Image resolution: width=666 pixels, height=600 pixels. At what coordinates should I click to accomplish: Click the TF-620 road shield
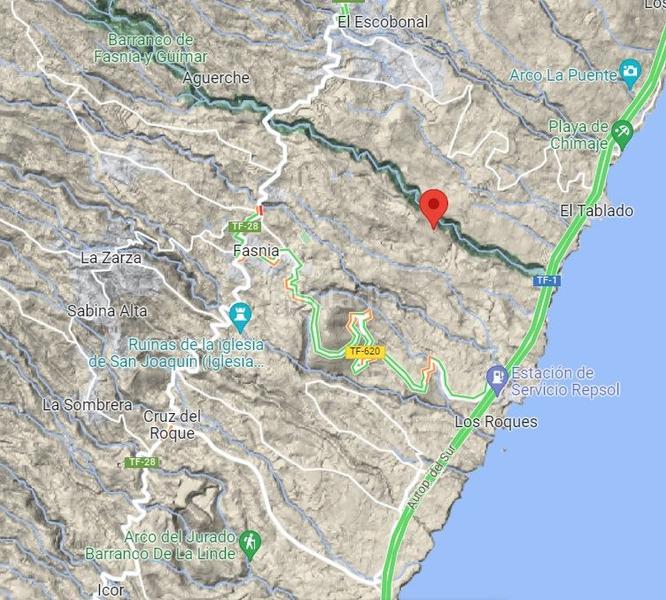point(364,352)
